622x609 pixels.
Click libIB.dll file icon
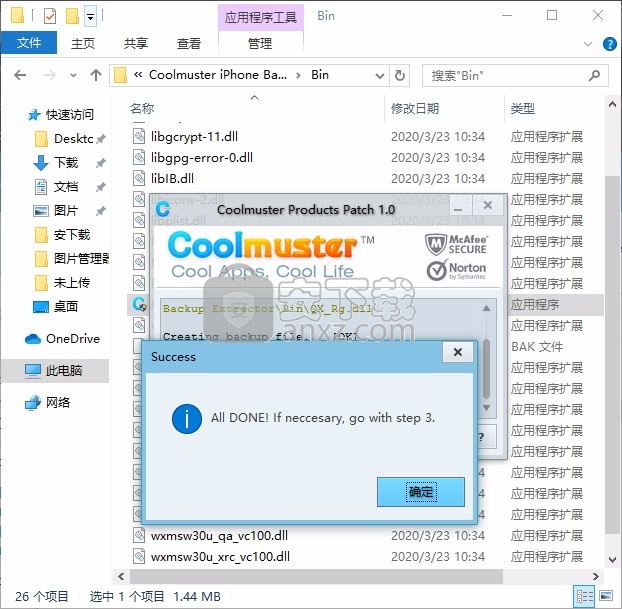coord(139,179)
